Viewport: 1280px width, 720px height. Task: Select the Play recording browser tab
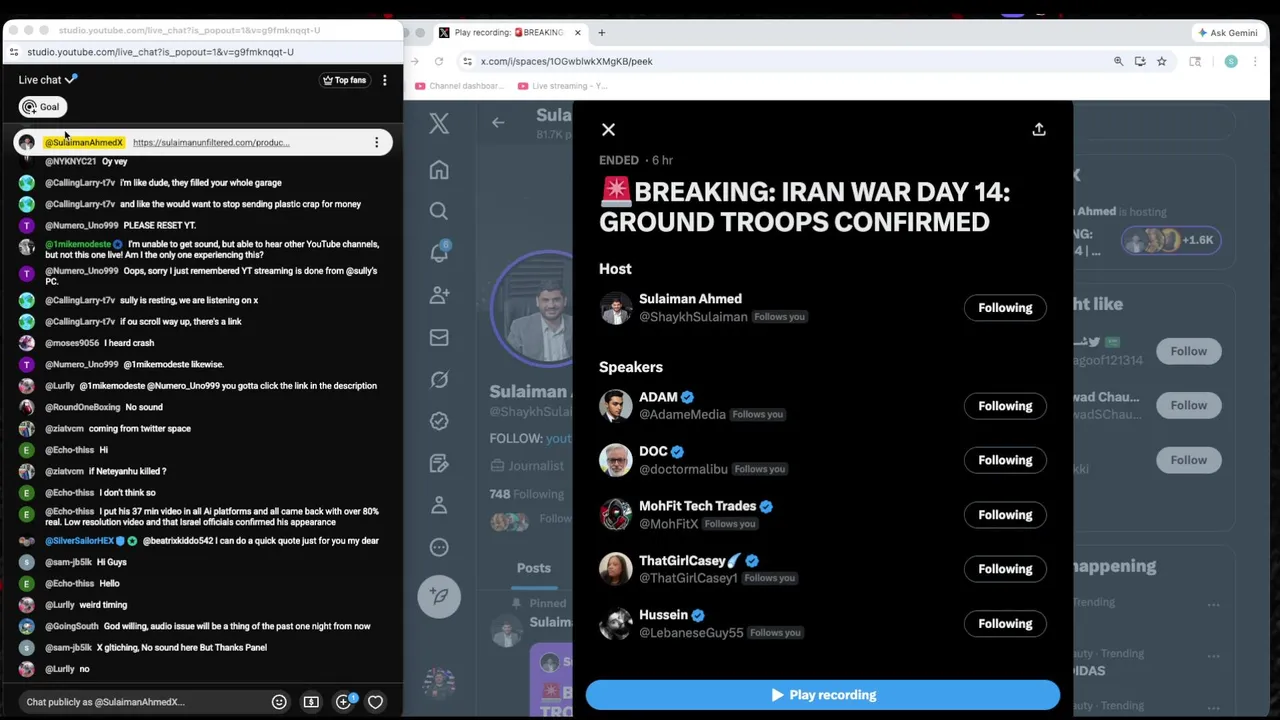pyautogui.click(x=508, y=33)
